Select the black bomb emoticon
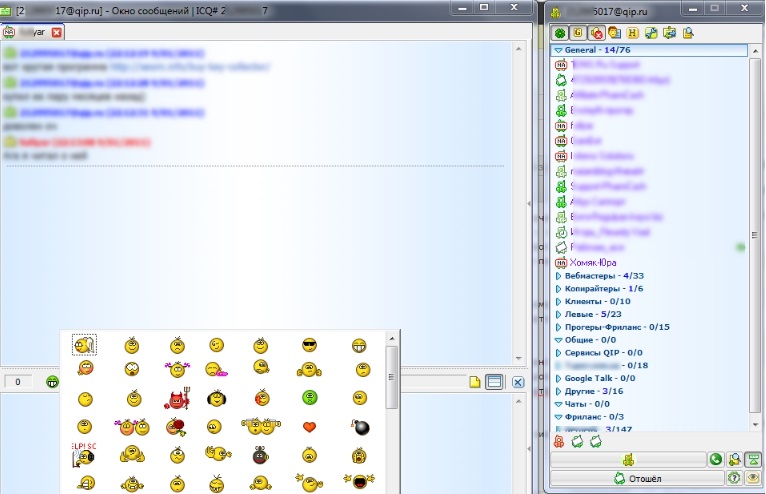Screen dimensions: 766x494 pyautogui.click(x=359, y=427)
